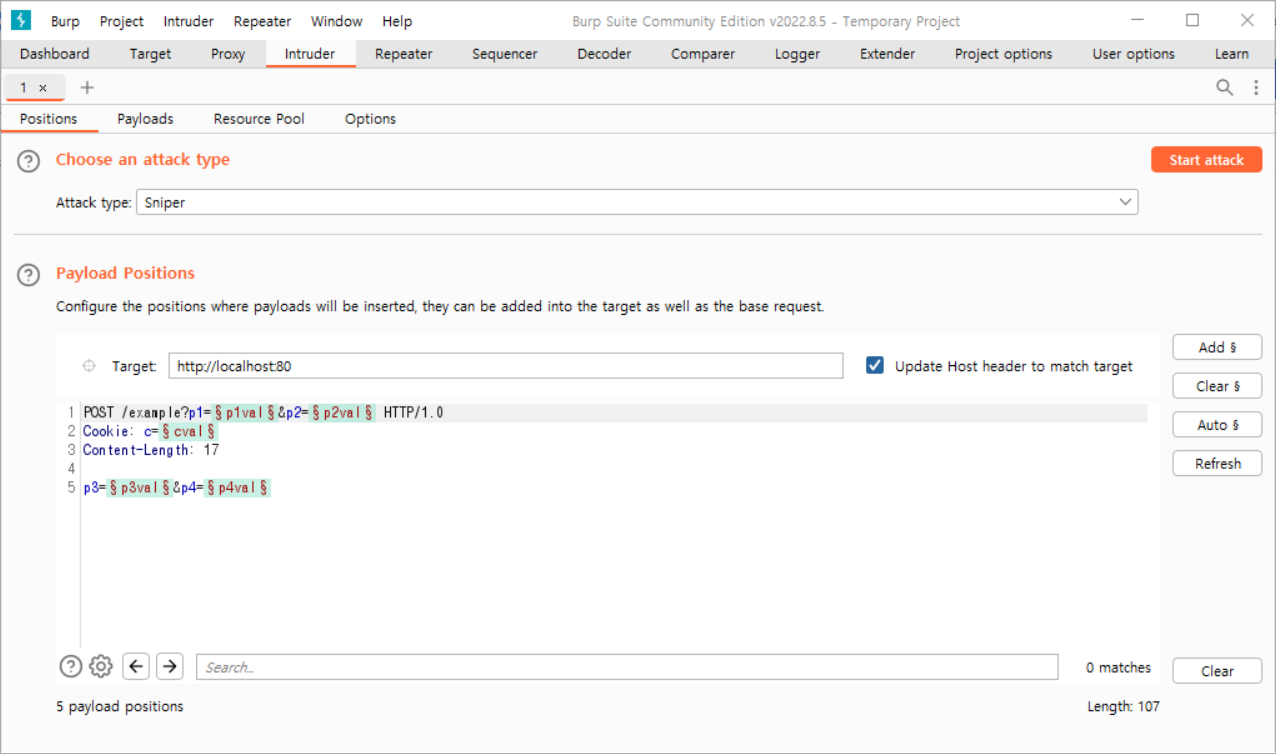Click the Auto § button
1276x754 pixels.
pos(1217,425)
